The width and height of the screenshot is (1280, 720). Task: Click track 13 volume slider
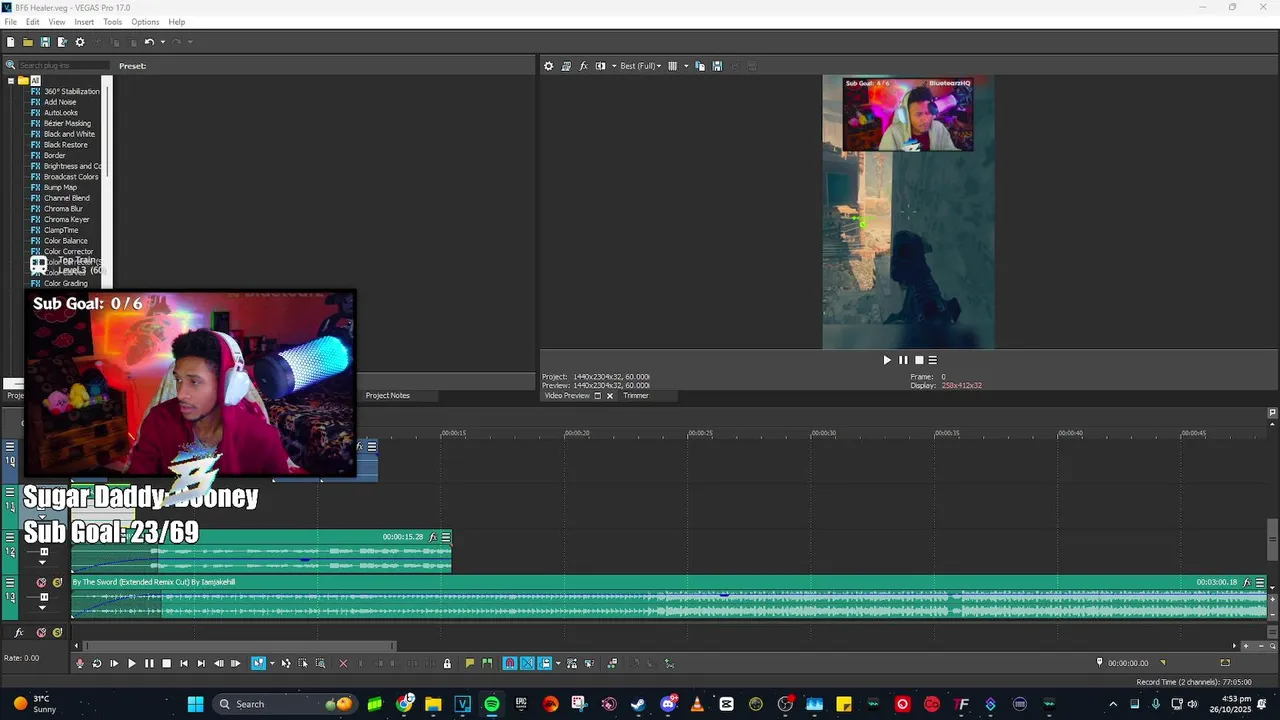pos(43,597)
